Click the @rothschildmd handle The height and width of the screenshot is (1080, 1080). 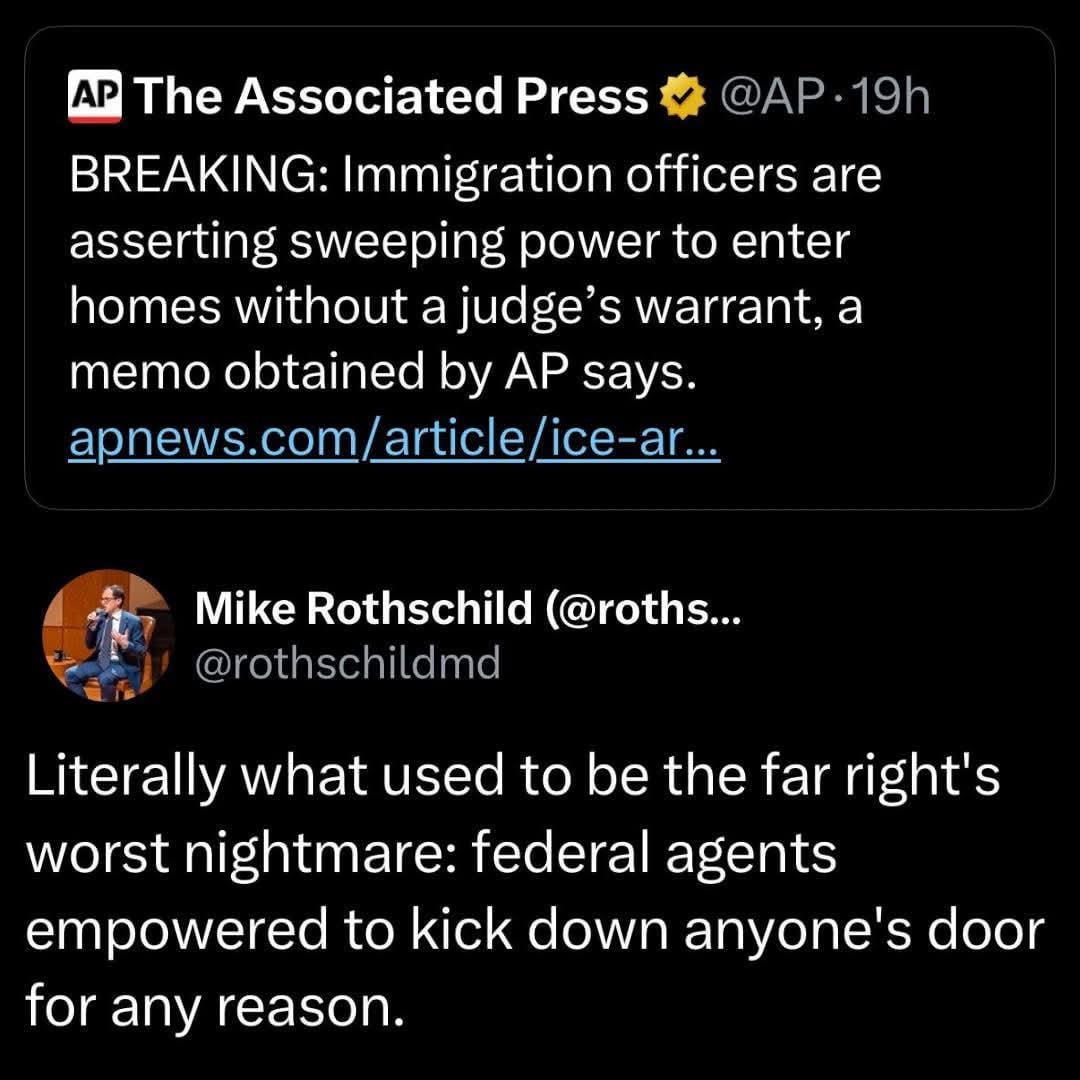(347, 662)
